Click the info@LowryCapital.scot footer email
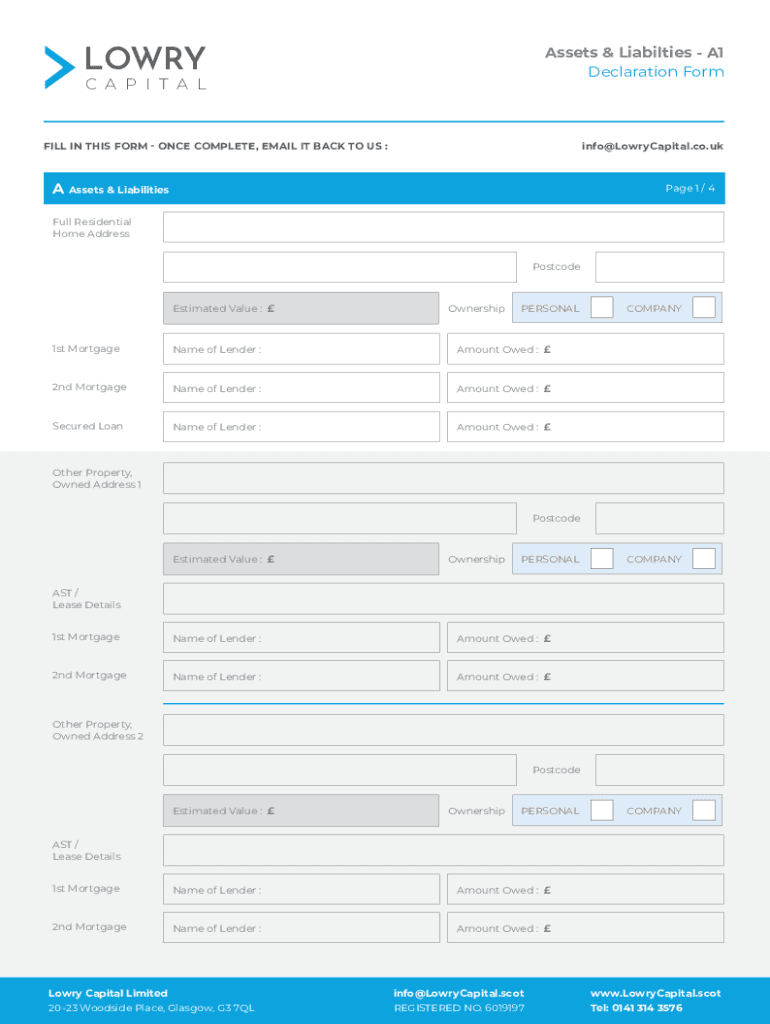Image resolution: width=770 pixels, height=1024 pixels. coord(459,993)
